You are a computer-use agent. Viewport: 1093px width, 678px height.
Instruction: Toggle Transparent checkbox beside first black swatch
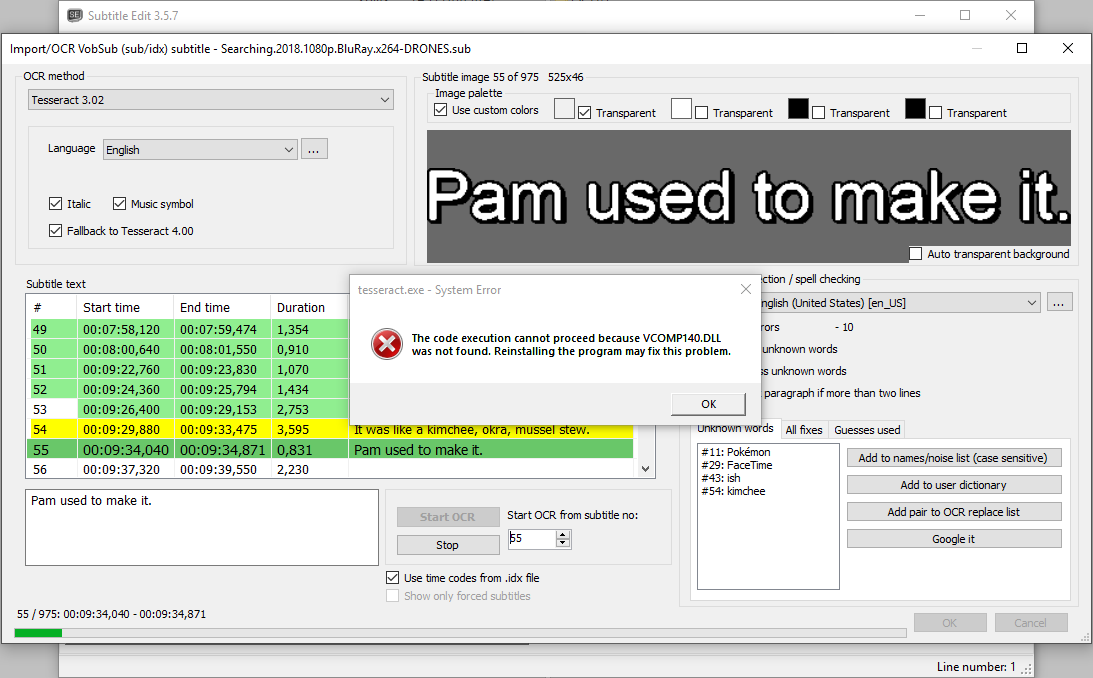[819, 112]
